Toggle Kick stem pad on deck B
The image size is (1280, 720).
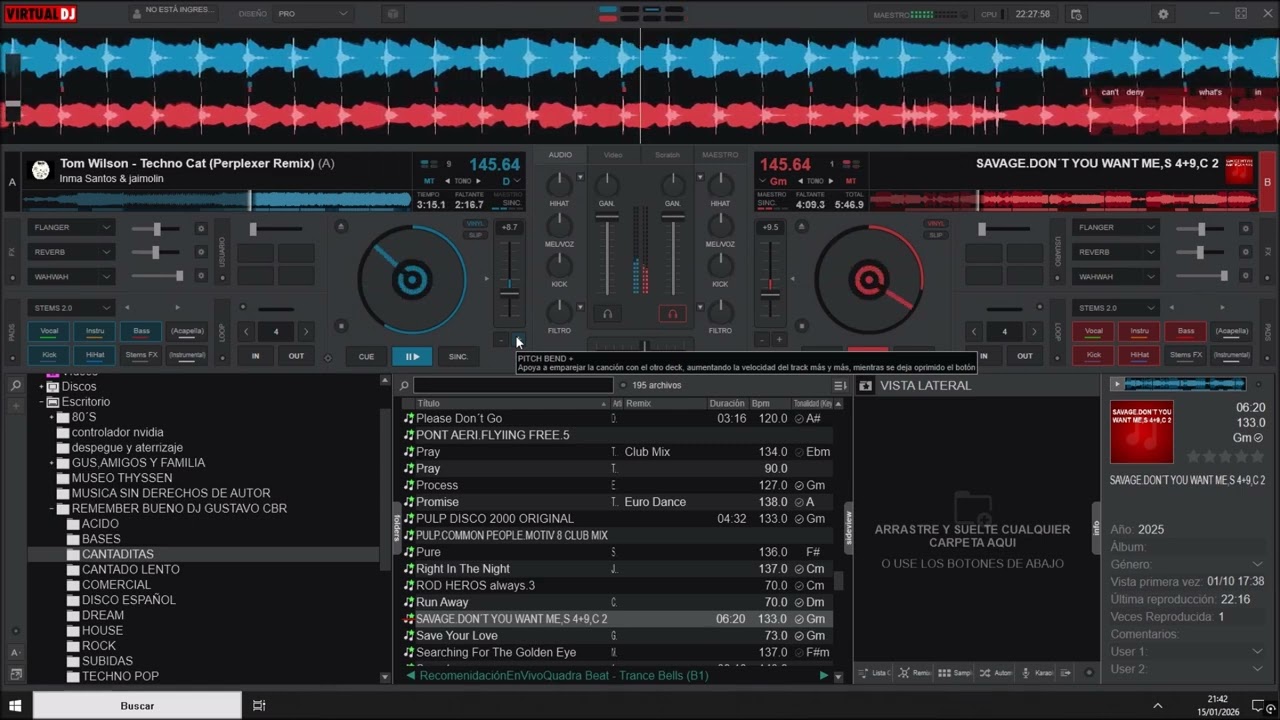point(1094,355)
